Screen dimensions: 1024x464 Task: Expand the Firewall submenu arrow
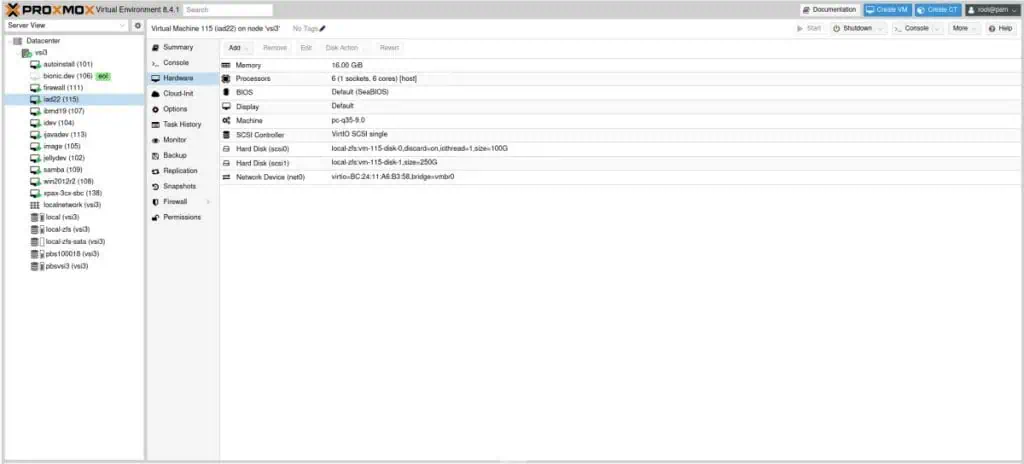tap(208, 202)
